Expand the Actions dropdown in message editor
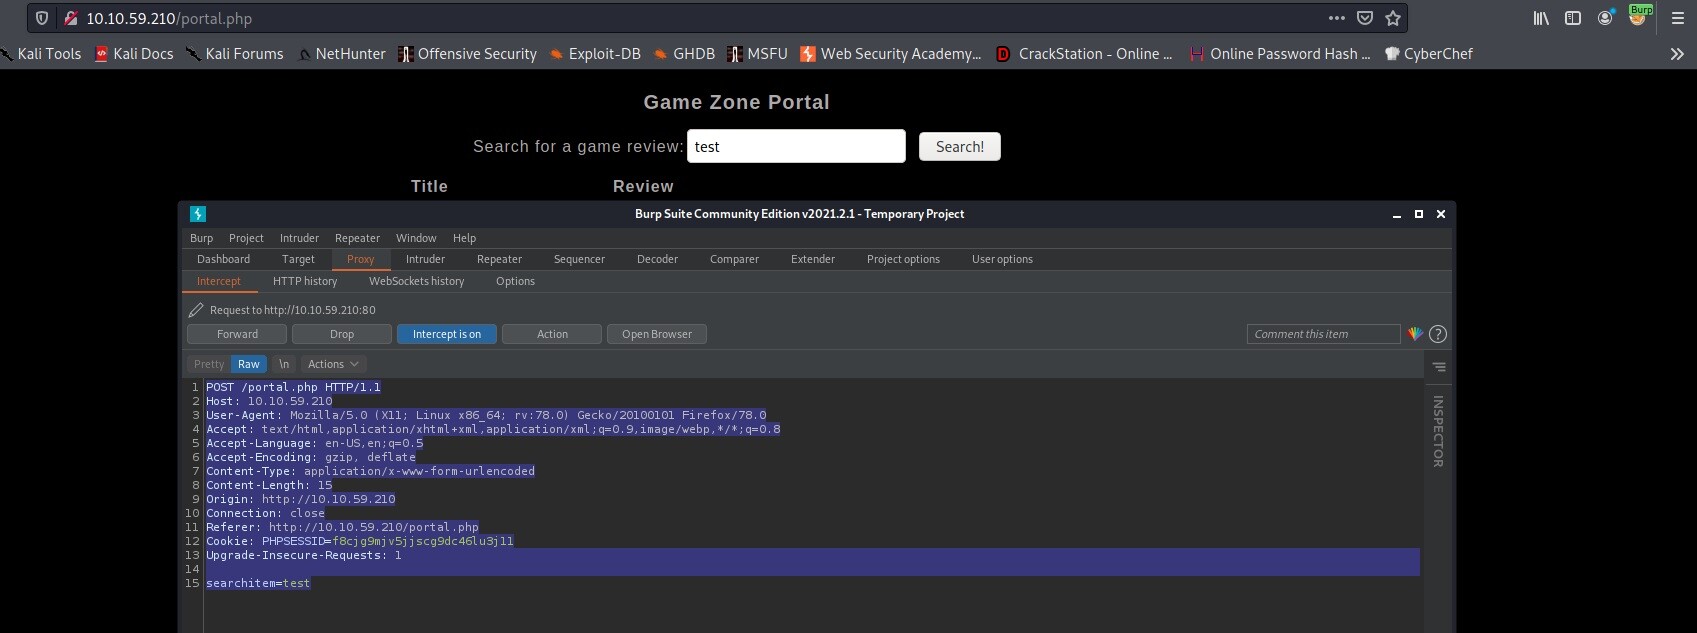This screenshot has width=1697, height=633. point(333,364)
